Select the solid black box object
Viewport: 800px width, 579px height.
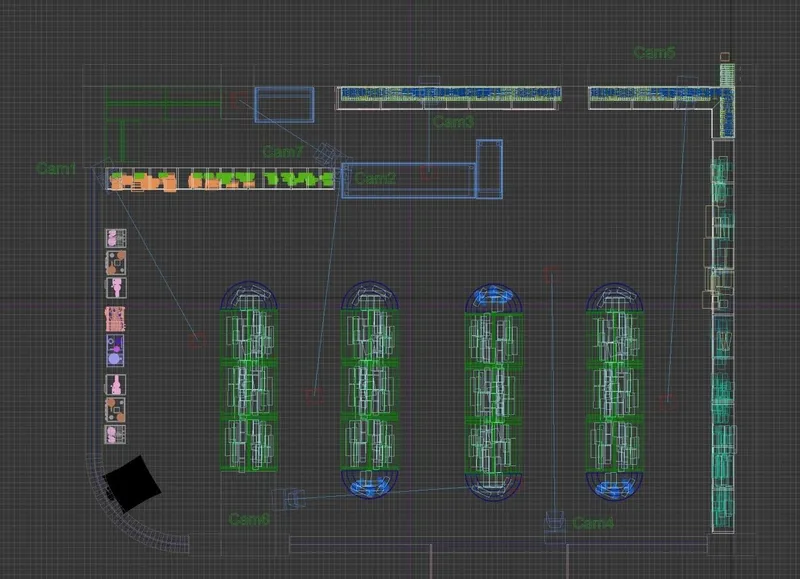(x=132, y=484)
